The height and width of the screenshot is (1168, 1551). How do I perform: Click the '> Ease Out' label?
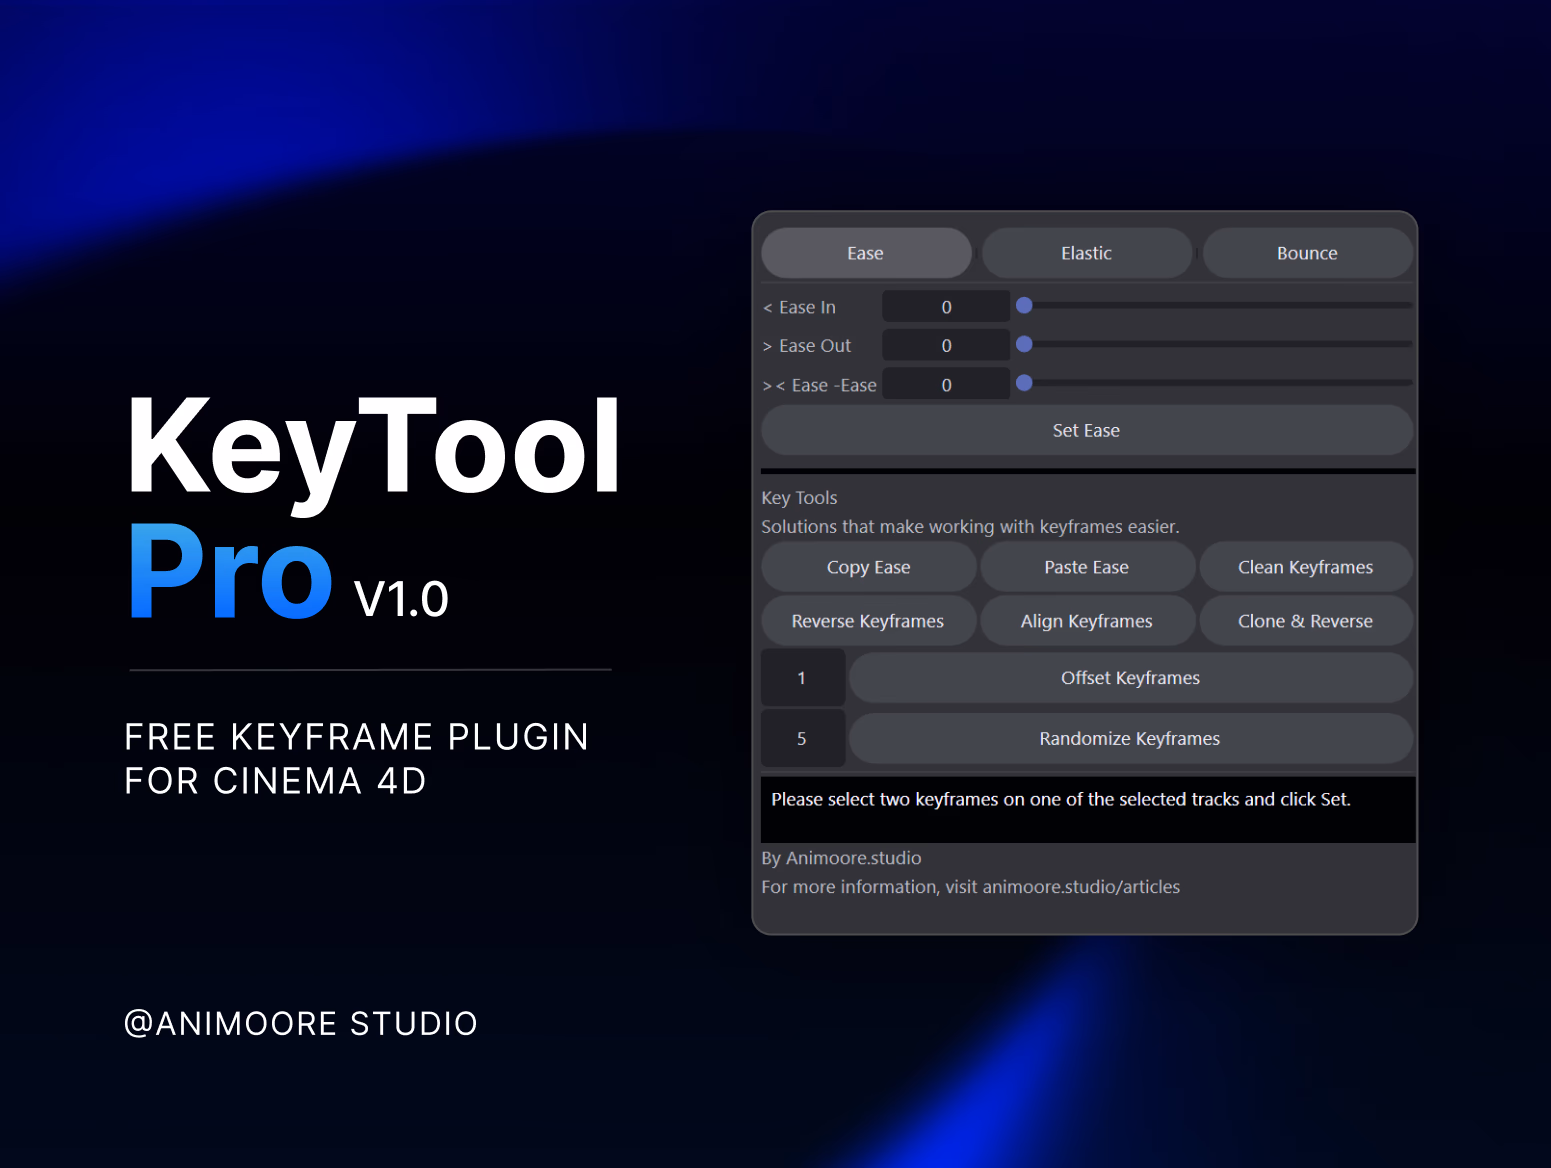(x=807, y=345)
